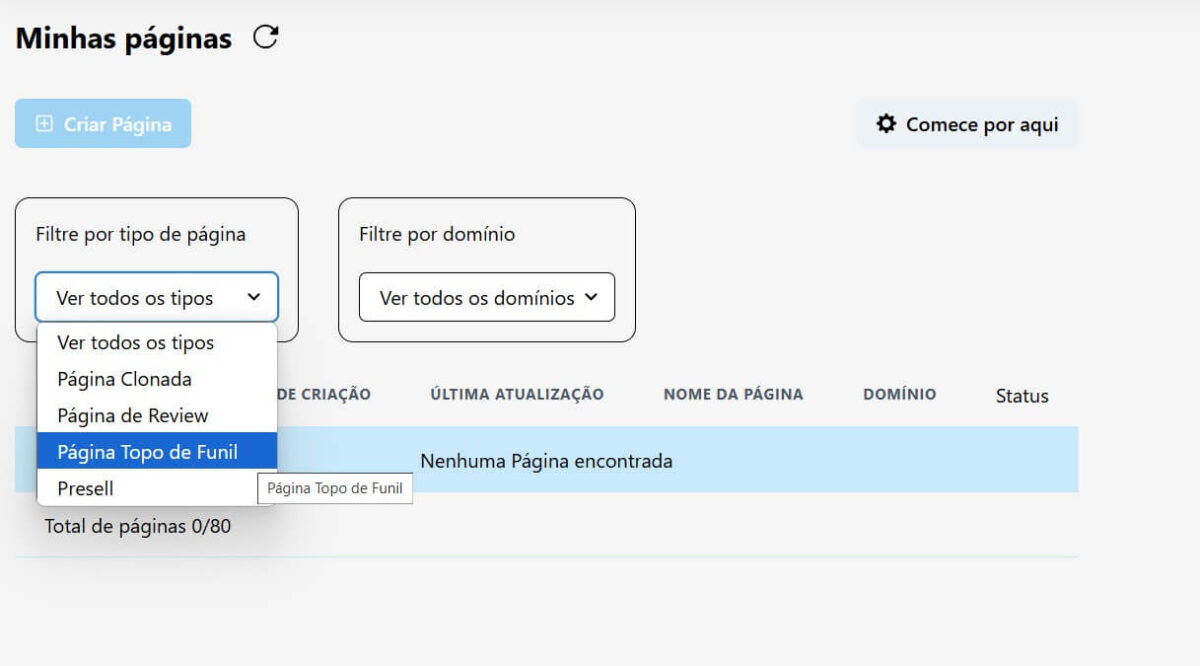
Task: Click the 'Status' column header
Action: (1021, 395)
